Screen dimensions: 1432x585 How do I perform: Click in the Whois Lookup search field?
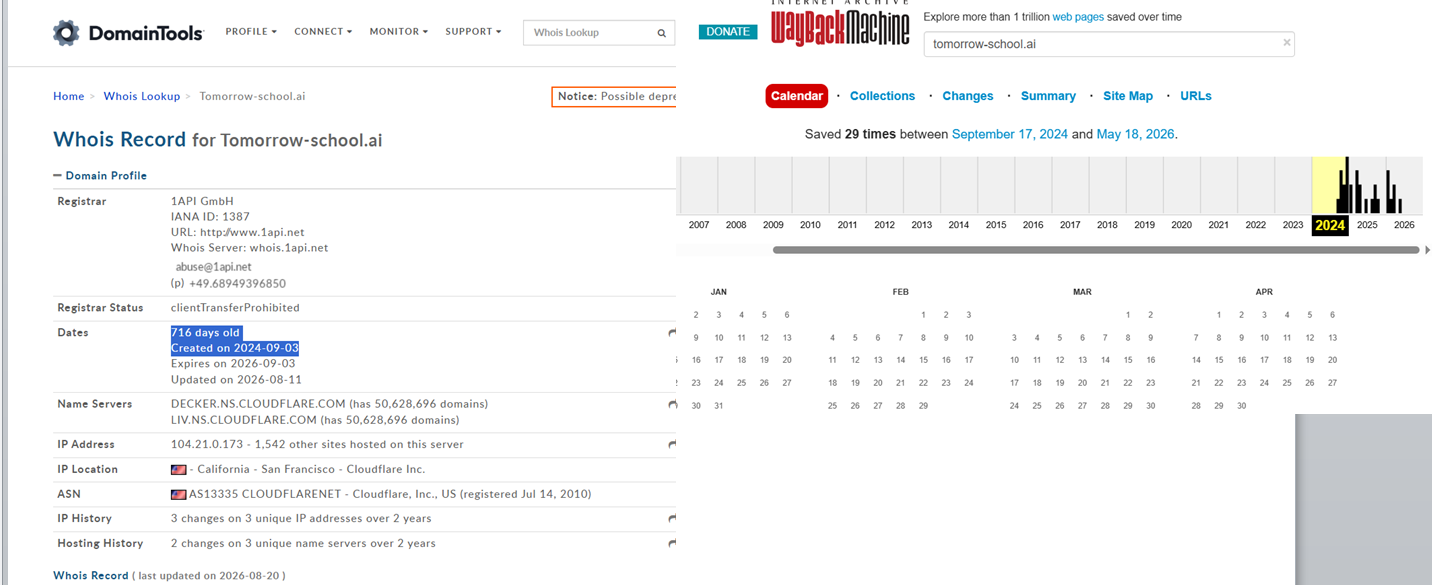pyautogui.click(x=588, y=33)
